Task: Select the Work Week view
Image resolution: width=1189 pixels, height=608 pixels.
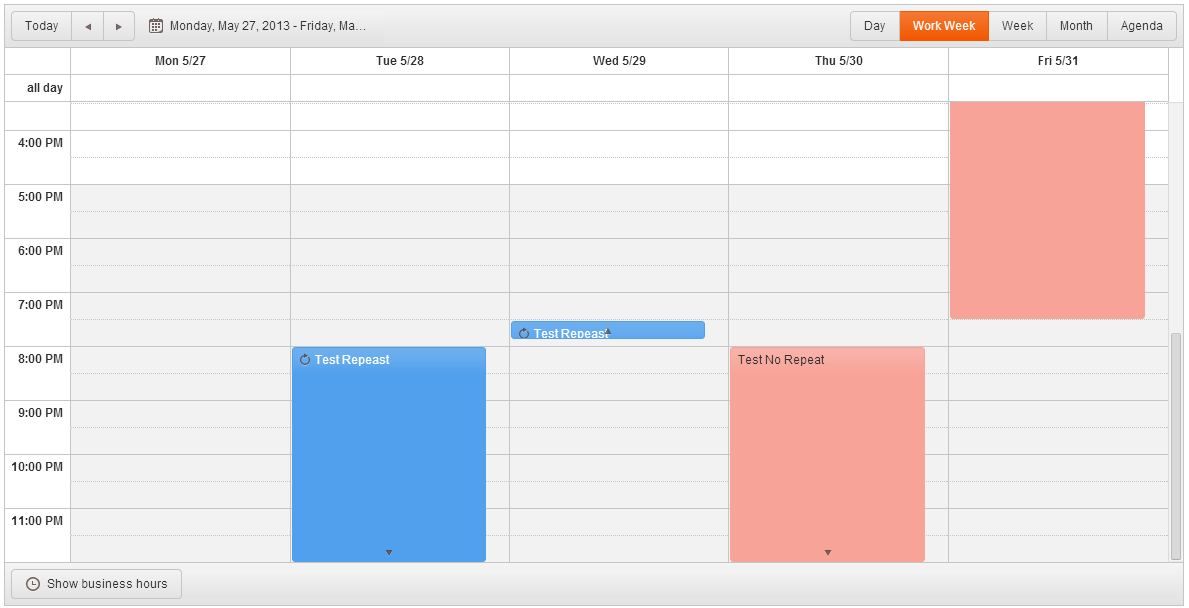Action: click(943, 26)
